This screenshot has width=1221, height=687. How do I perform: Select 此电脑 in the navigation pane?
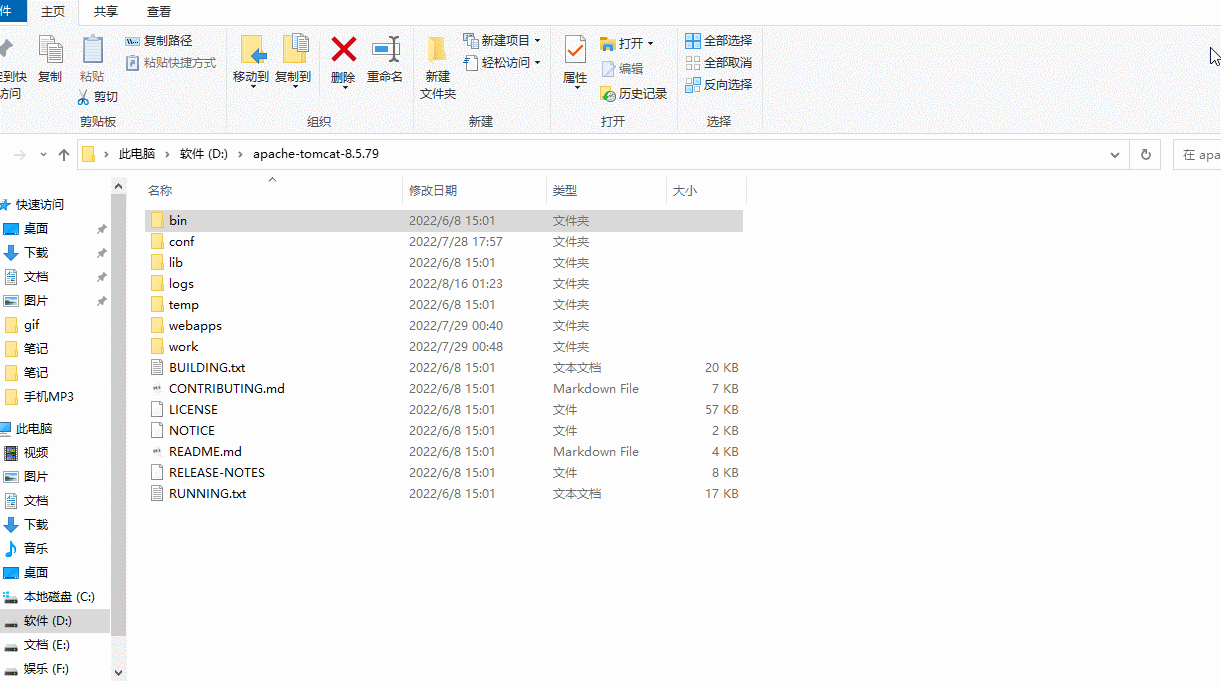click(34, 428)
